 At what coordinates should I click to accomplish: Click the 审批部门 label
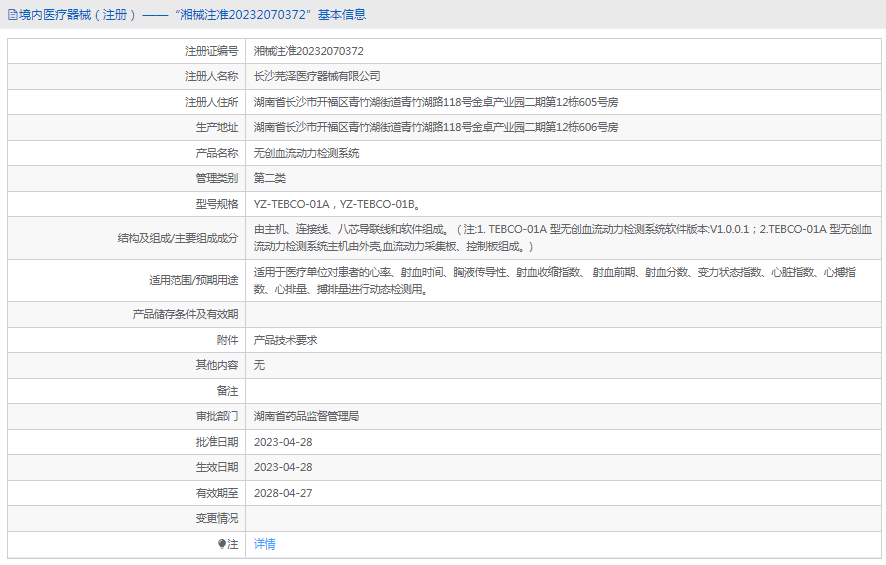(217, 416)
